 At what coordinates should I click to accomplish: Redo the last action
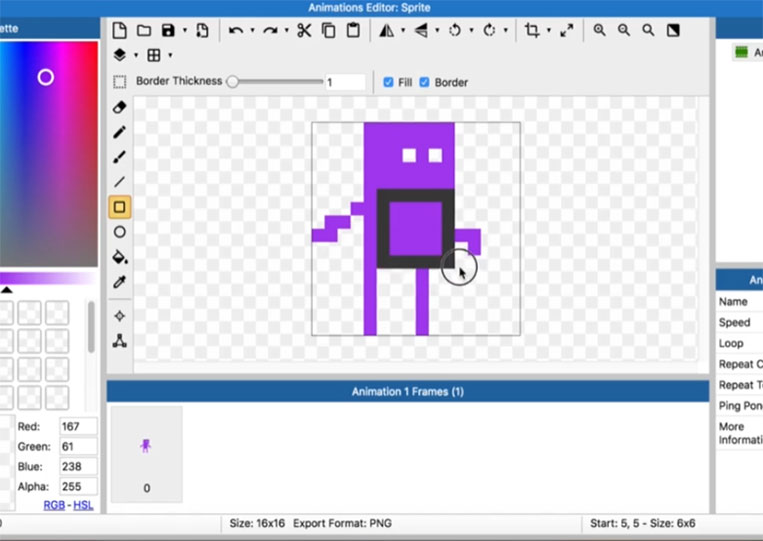[x=270, y=31]
